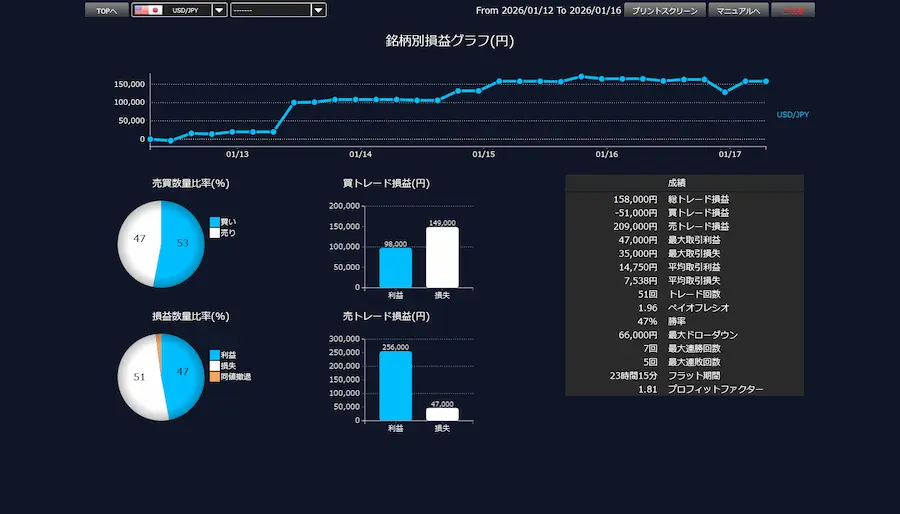Click the white 149,000 bar in 買トレード損益
Viewport: 900px width, 514px height.
pyautogui.click(x=442, y=258)
